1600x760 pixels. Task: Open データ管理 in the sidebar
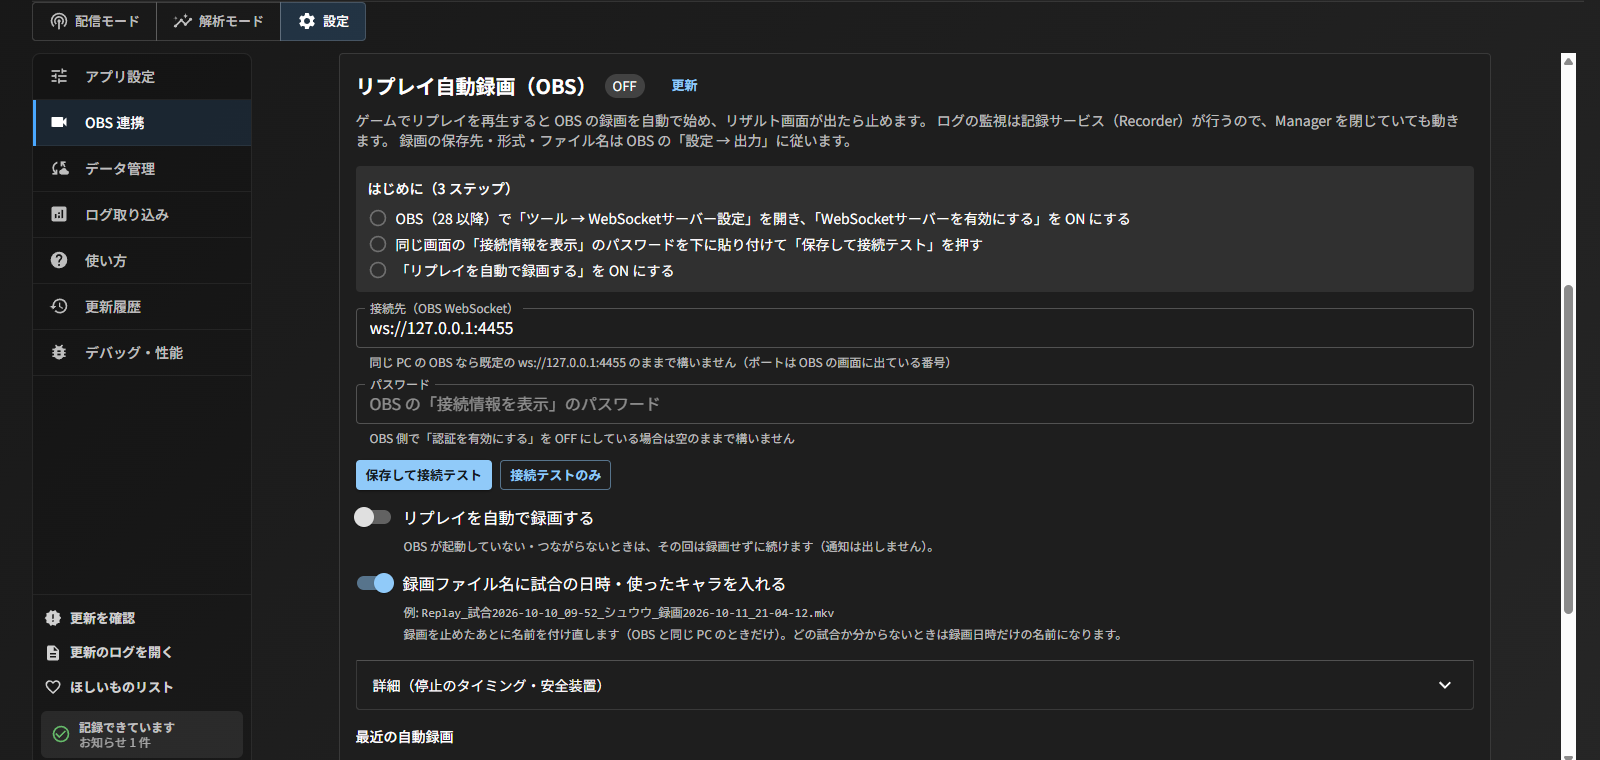point(142,168)
